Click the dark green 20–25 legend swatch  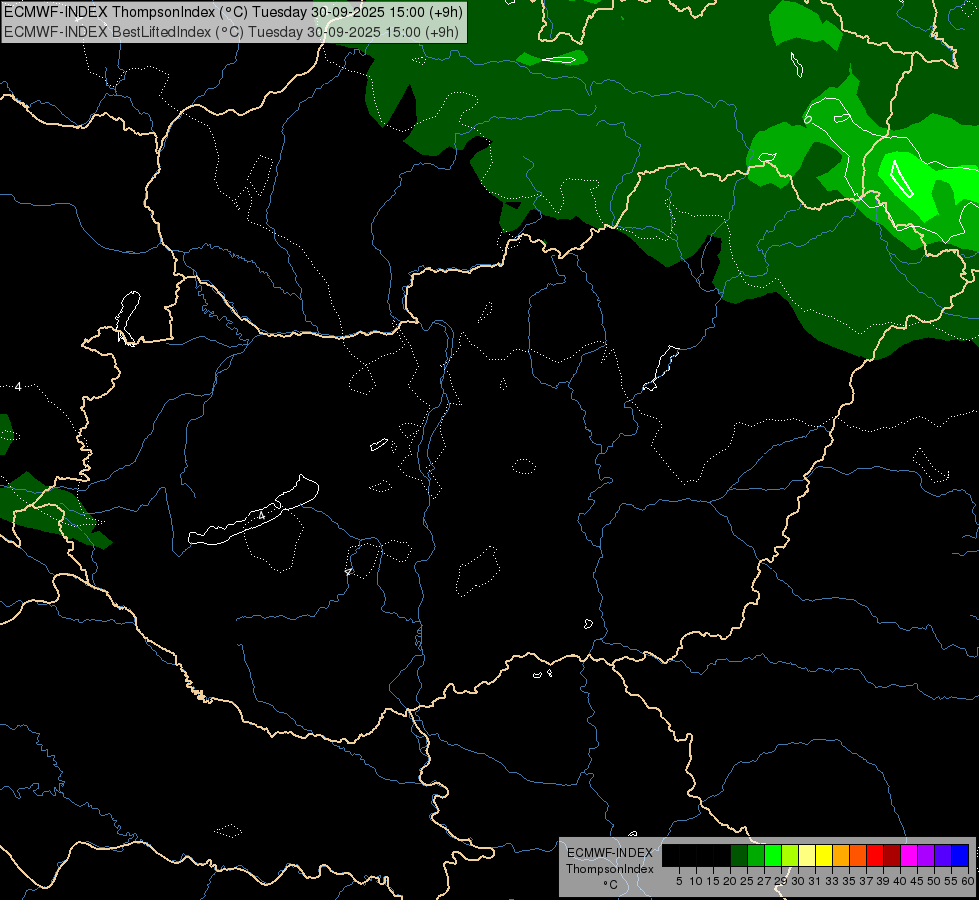pos(739,855)
